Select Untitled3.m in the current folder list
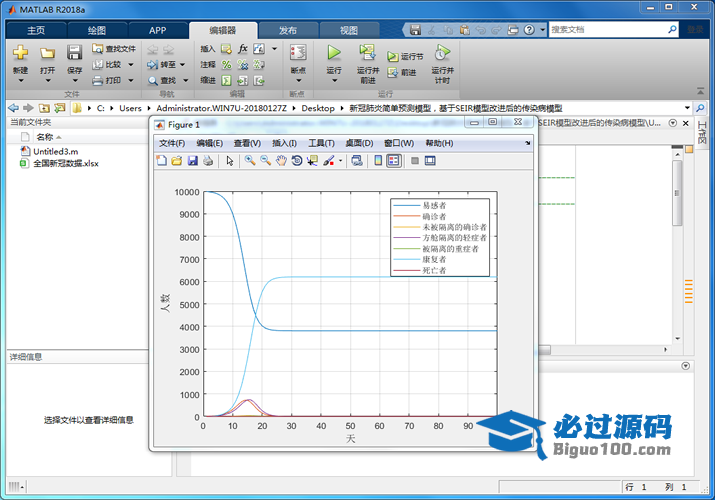 tap(55, 151)
